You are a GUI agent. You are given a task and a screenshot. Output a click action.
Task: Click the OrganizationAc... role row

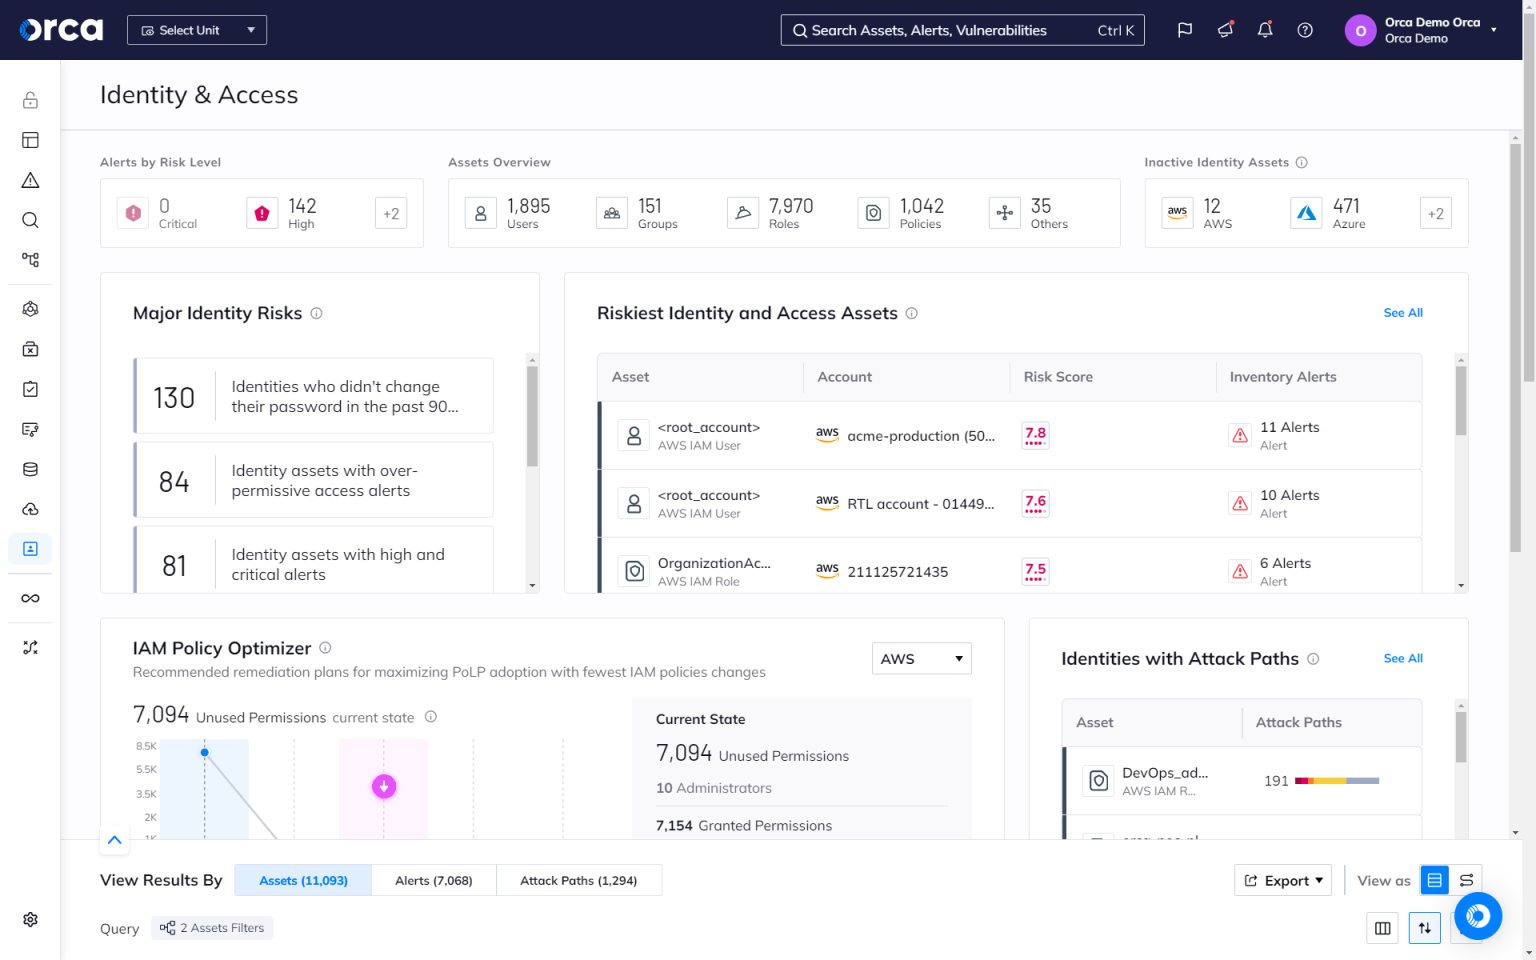point(1009,566)
